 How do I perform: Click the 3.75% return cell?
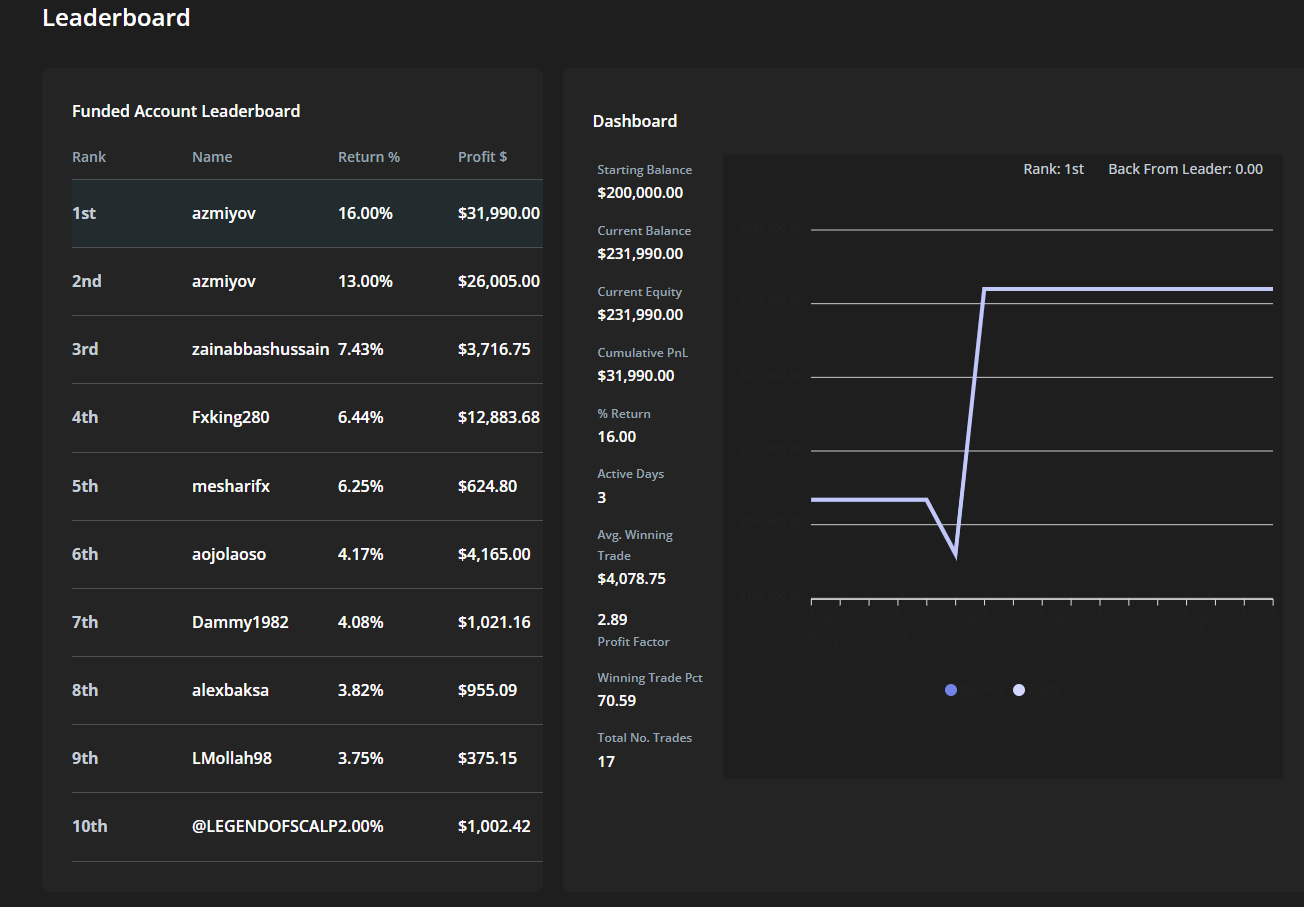(361, 758)
